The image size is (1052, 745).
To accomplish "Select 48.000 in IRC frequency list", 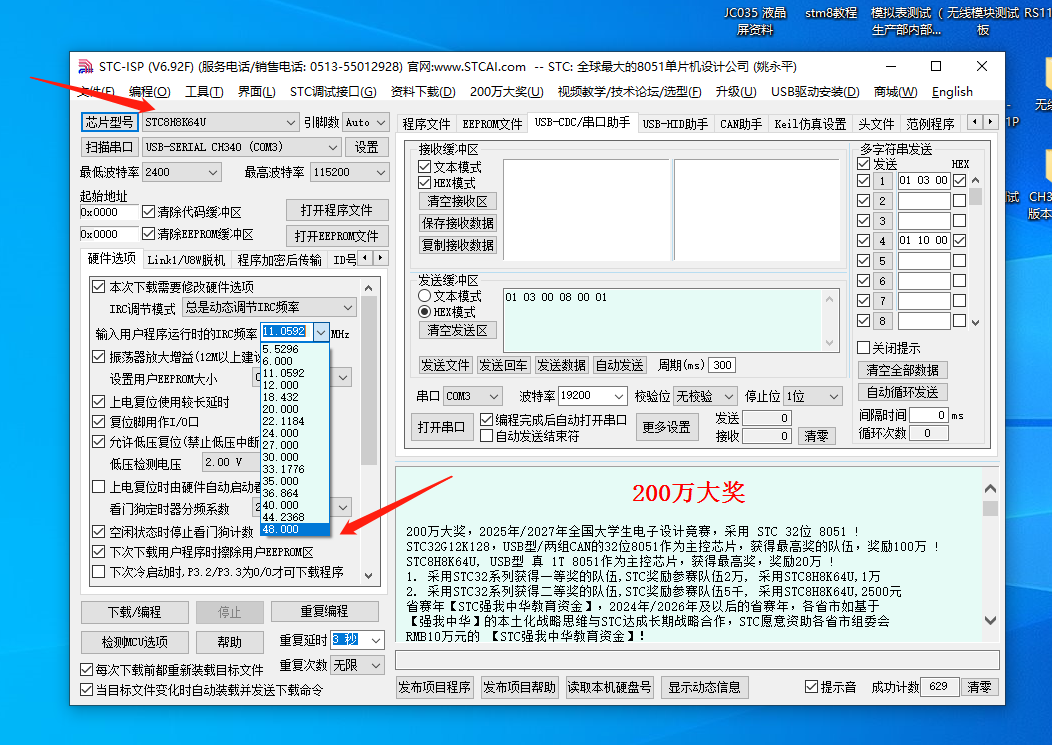I will pyautogui.click(x=295, y=530).
